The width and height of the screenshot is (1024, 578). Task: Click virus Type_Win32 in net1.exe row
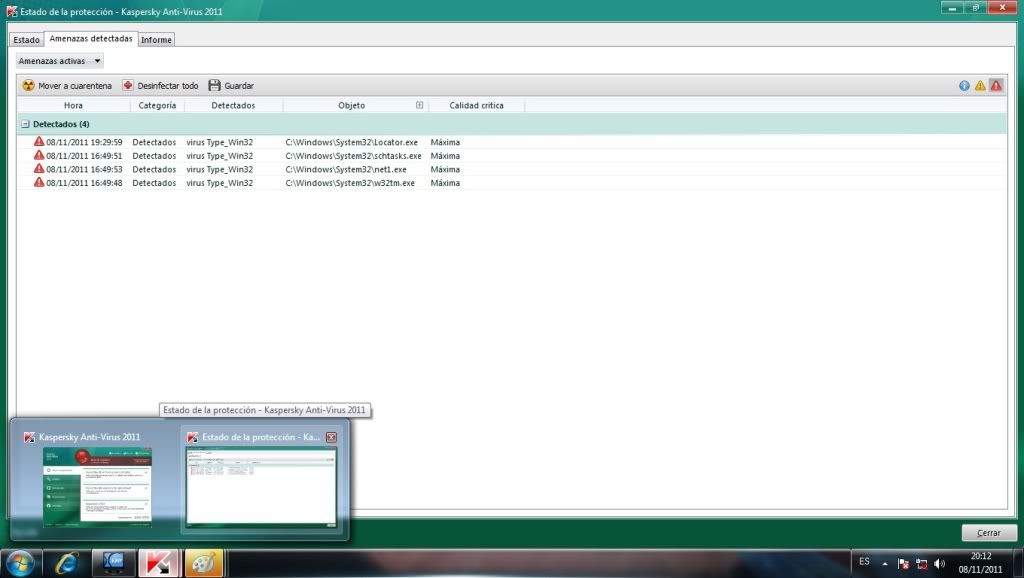pyautogui.click(x=219, y=169)
